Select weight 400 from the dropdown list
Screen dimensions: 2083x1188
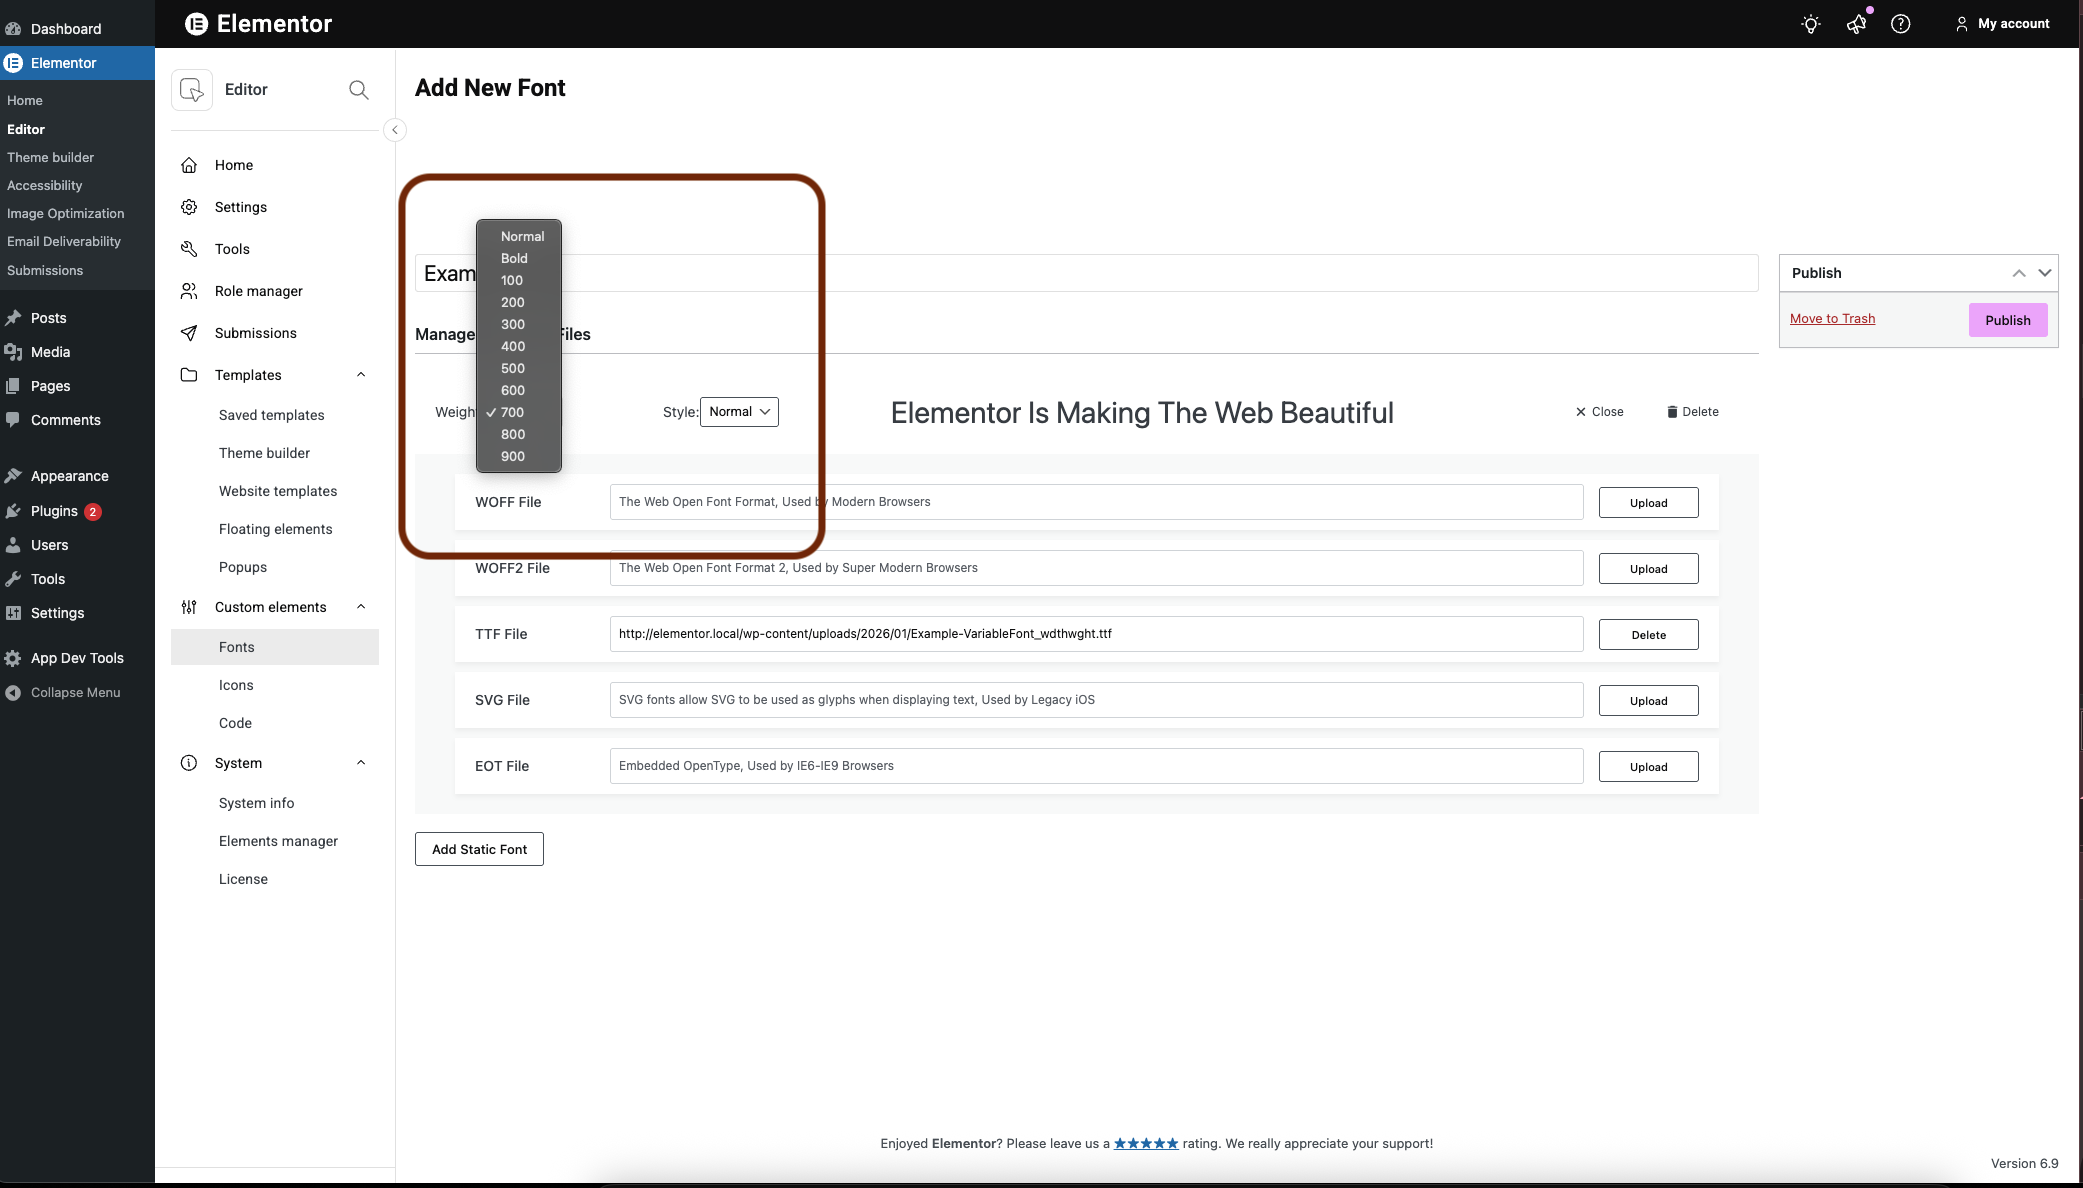(519, 346)
